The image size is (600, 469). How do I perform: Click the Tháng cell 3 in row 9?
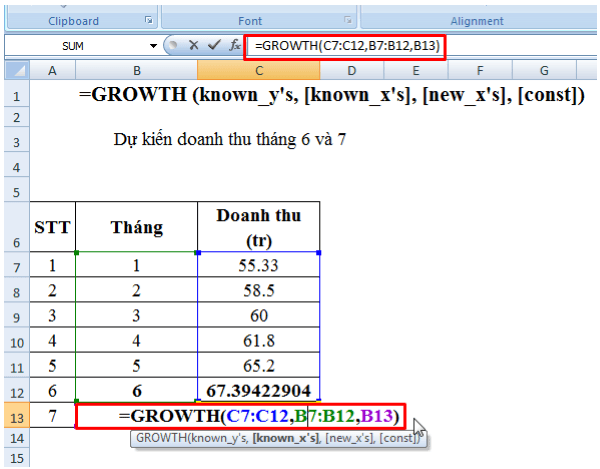click(x=137, y=315)
